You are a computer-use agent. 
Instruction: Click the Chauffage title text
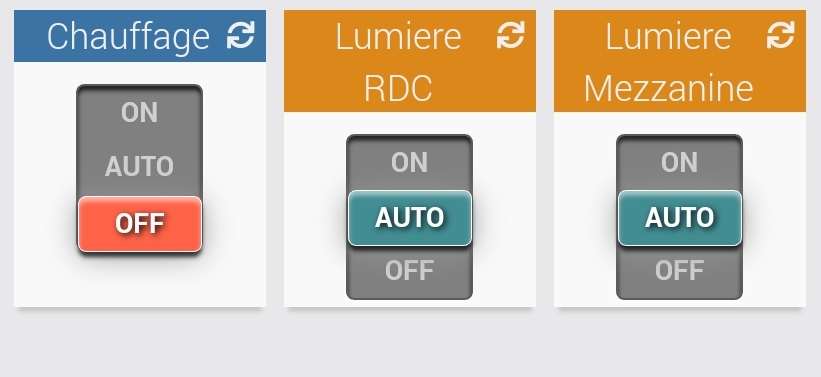coord(128,36)
